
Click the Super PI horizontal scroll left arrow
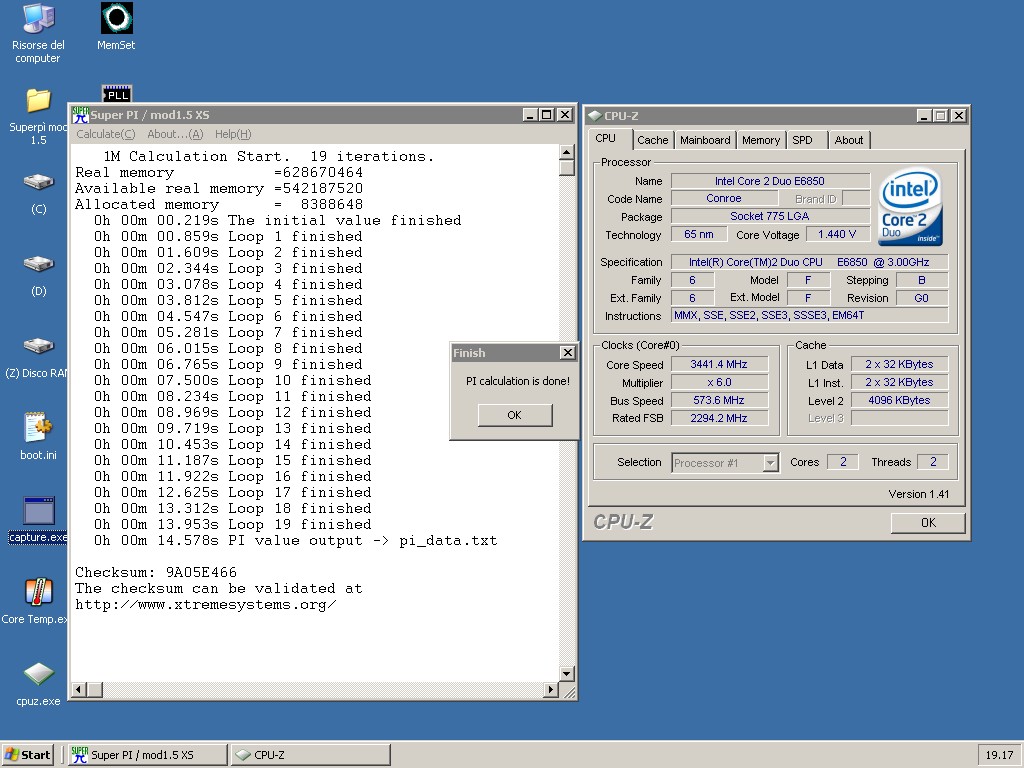click(x=79, y=690)
